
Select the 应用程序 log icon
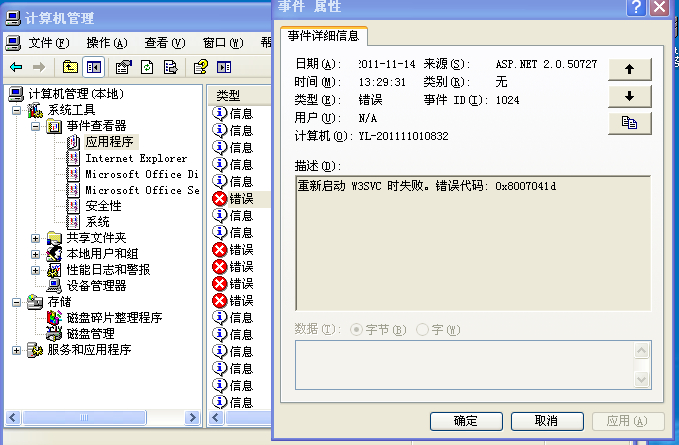tap(73, 142)
